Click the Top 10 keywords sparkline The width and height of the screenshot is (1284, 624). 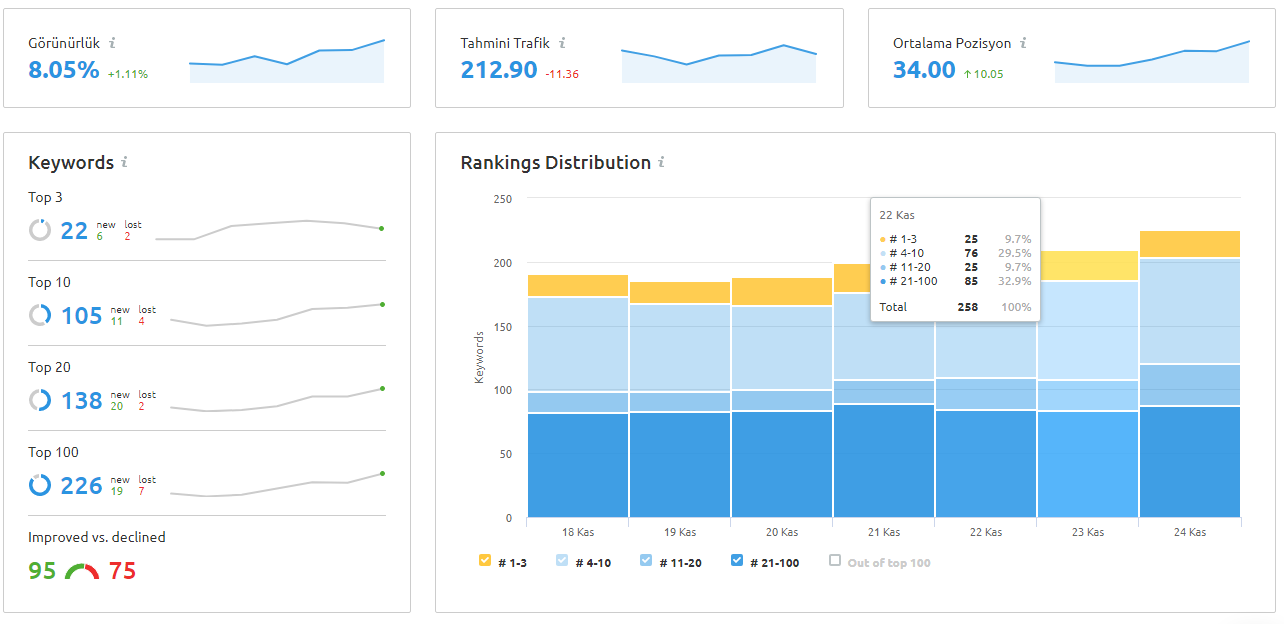(277, 314)
